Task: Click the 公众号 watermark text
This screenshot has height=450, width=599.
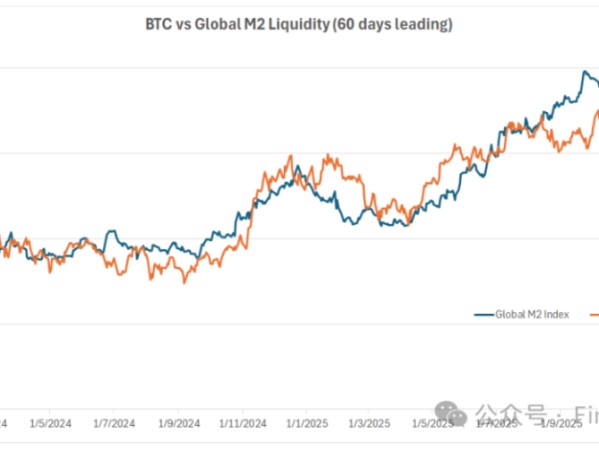Action: point(512,414)
